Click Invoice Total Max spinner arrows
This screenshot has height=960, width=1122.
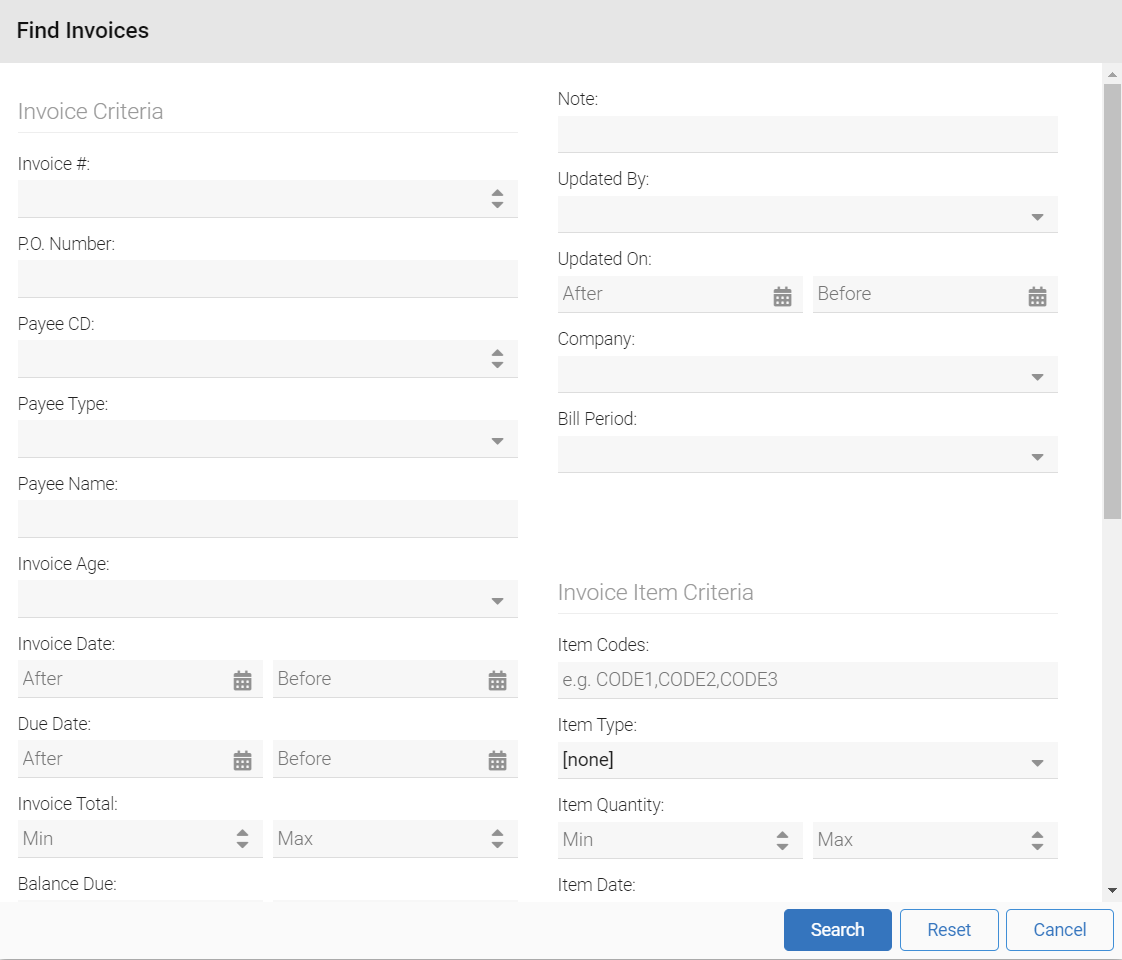497,839
